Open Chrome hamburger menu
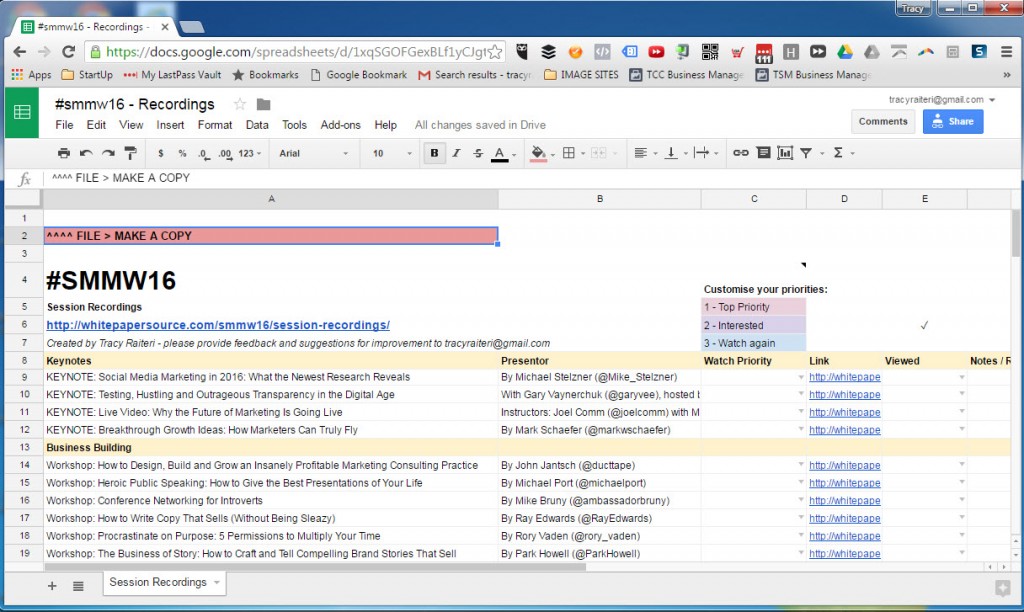 click(x=1006, y=52)
